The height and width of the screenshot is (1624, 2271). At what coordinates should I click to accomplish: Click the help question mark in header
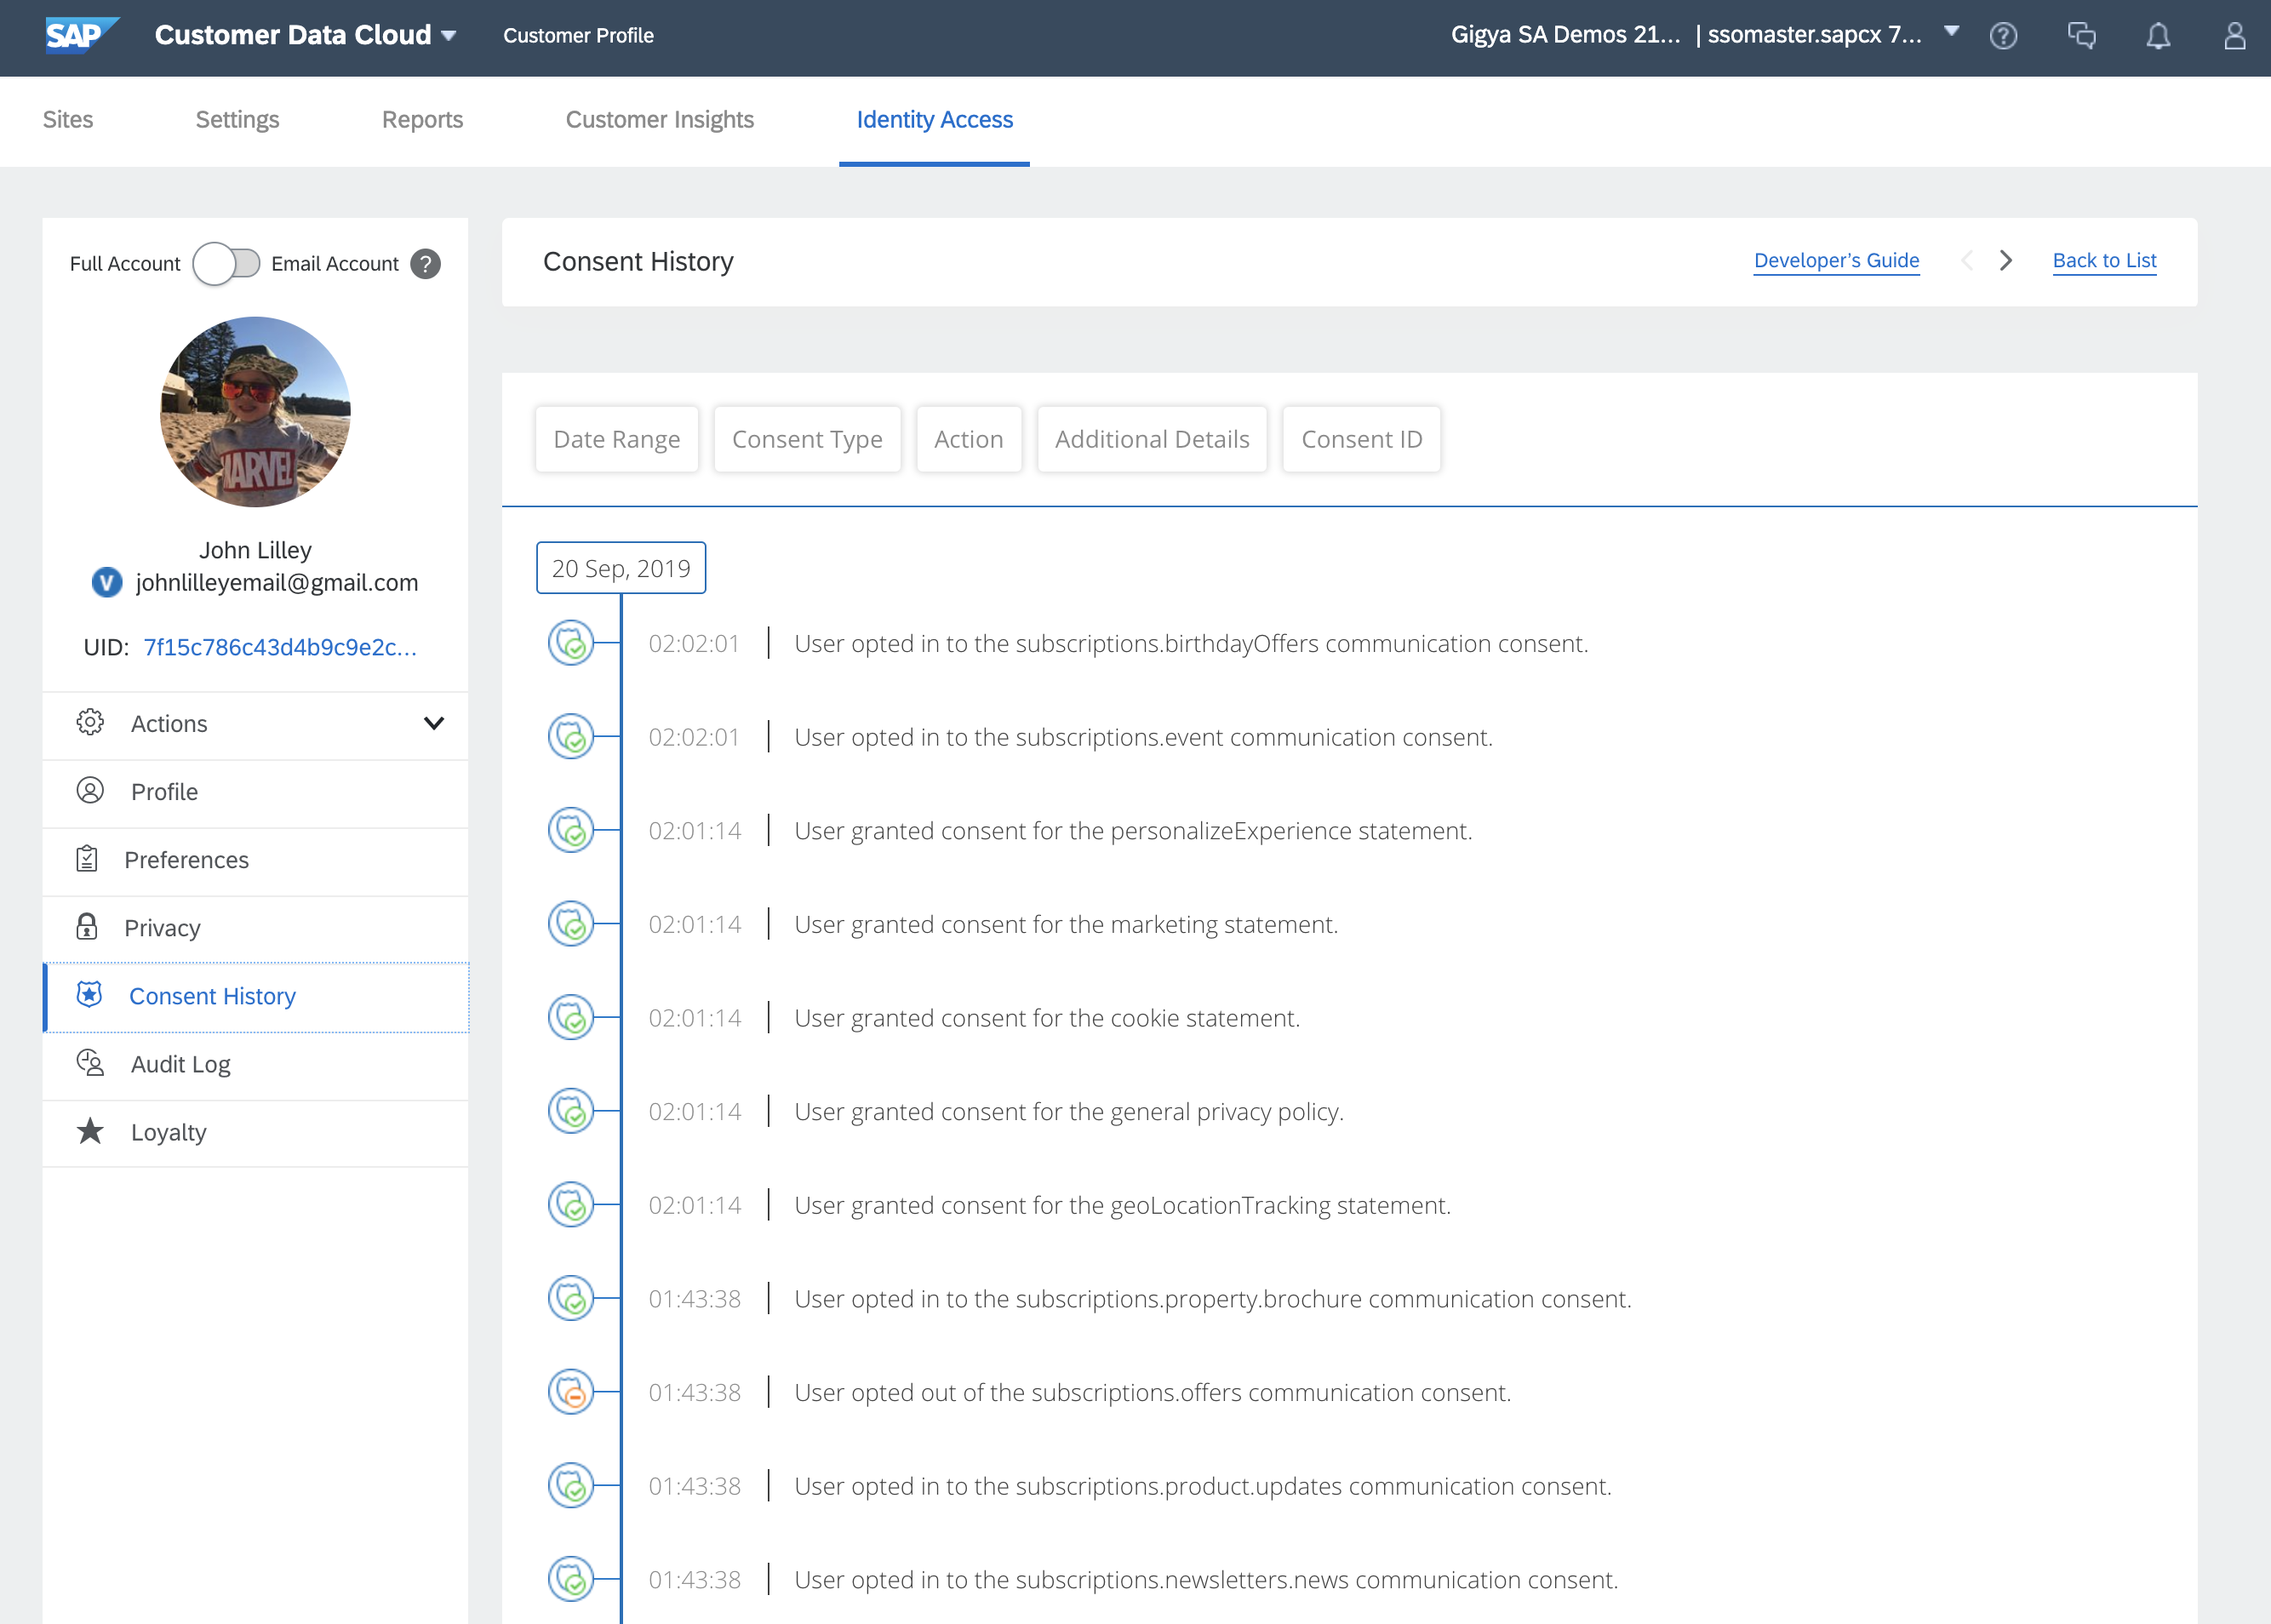pyautogui.click(x=2003, y=36)
